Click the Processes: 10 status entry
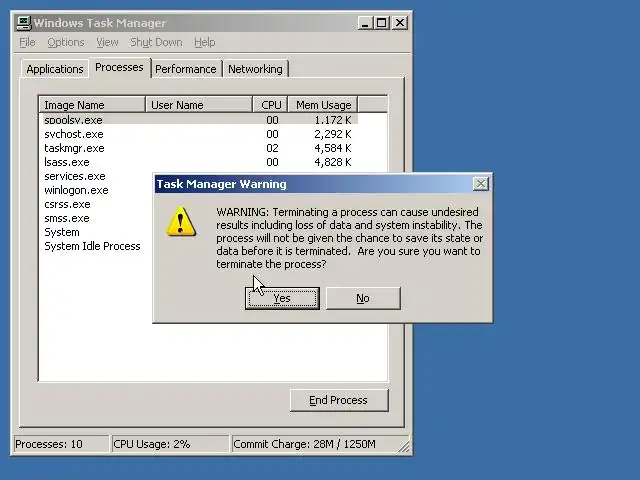Screen dimensions: 640x480 click(x=62, y=444)
